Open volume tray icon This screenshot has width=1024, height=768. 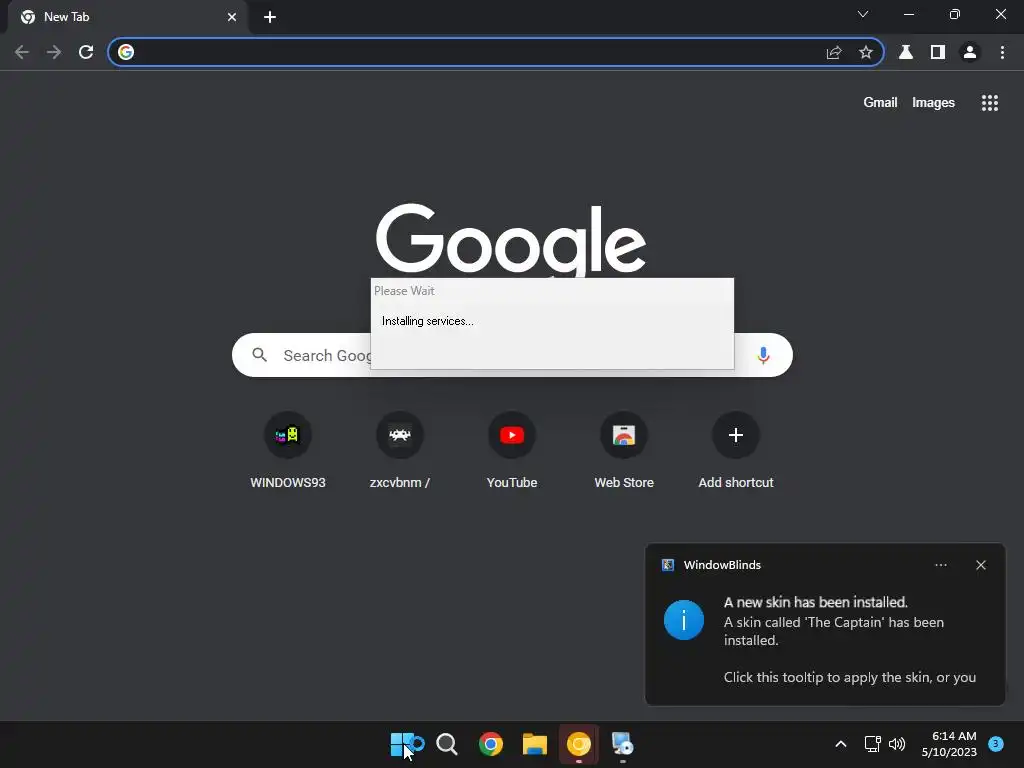pos(897,744)
